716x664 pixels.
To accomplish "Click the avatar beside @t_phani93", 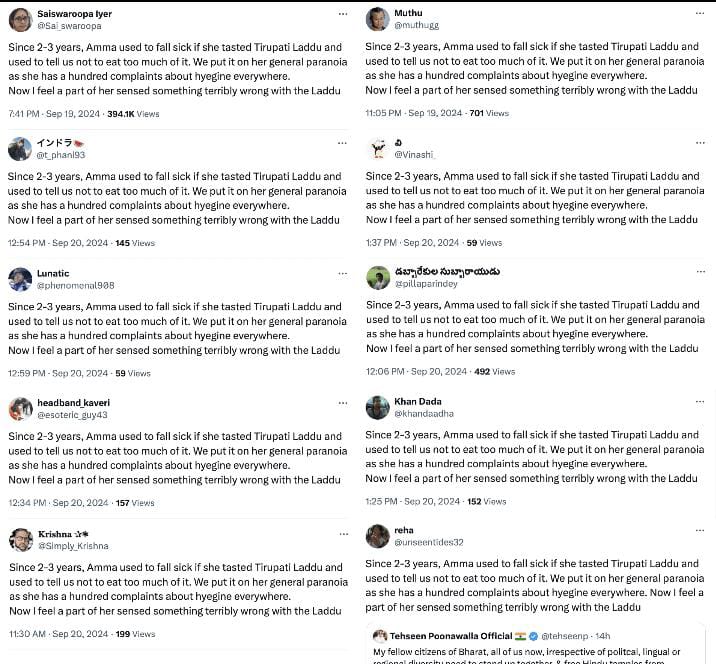I will (20, 149).
